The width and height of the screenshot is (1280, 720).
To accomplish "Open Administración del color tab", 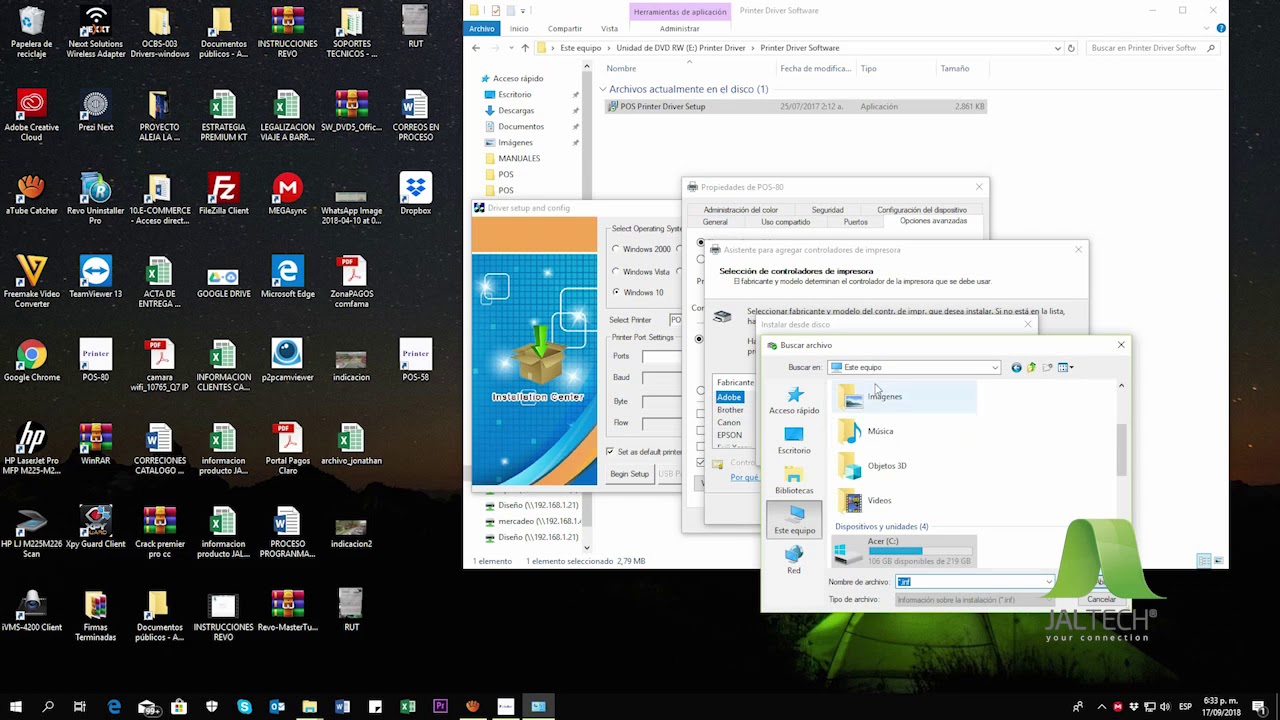I will 741,210.
